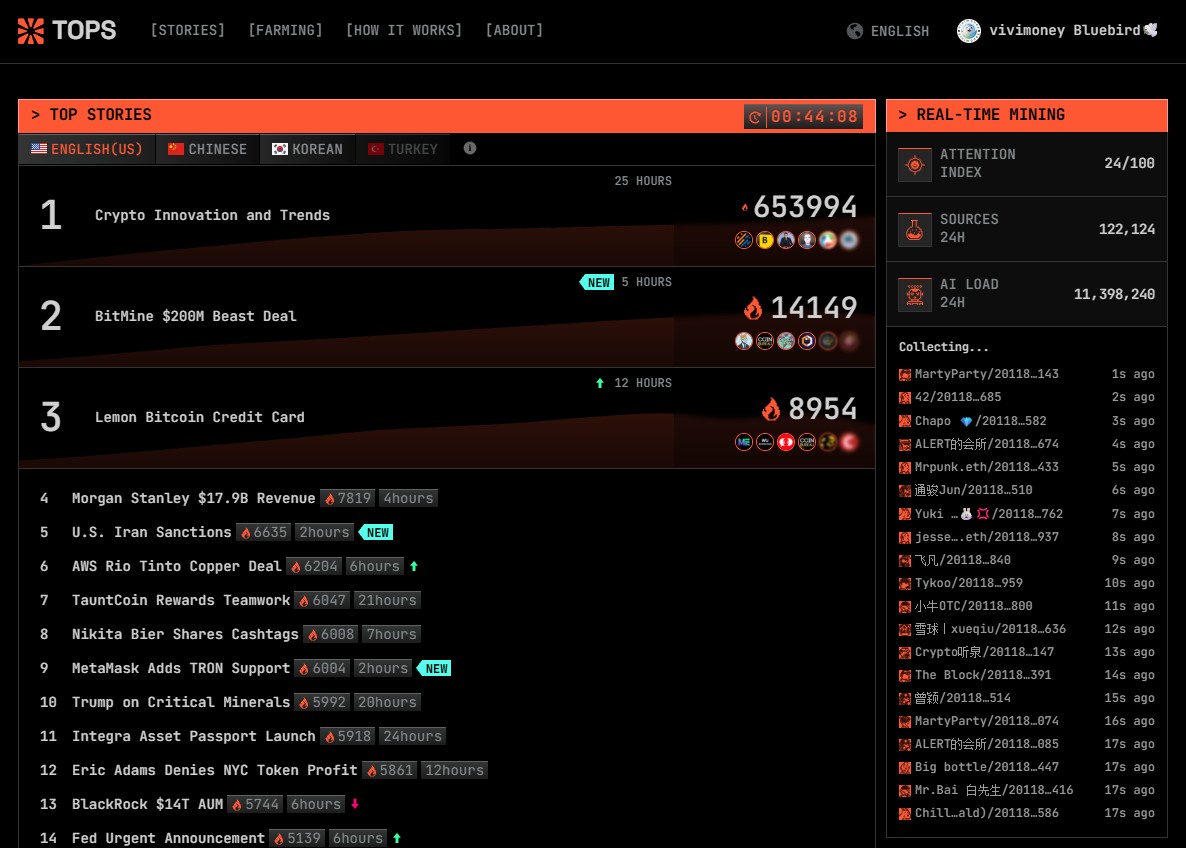This screenshot has height=848, width=1186.
Task: Click the up arrow beside AWS Rio Tinto
Action: click(x=414, y=566)
